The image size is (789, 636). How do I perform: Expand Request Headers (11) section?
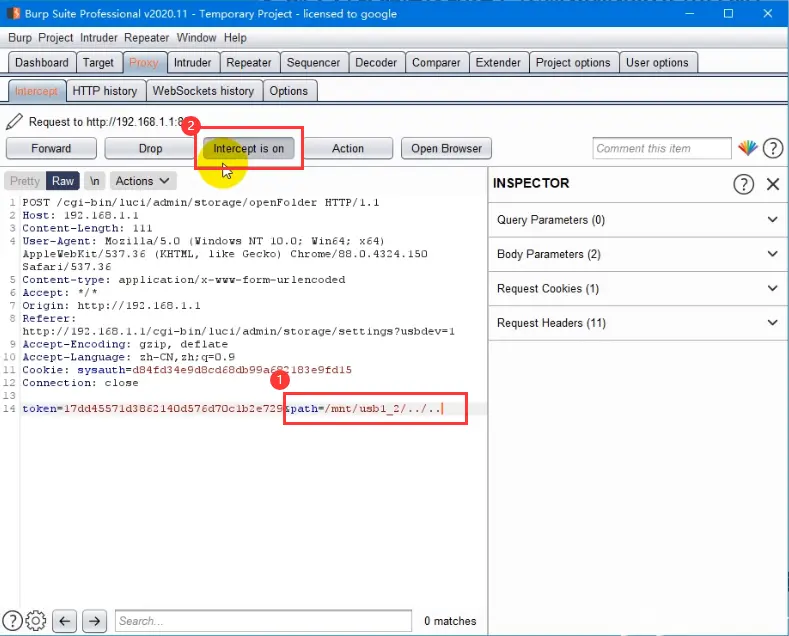click(x=638, y=323)
